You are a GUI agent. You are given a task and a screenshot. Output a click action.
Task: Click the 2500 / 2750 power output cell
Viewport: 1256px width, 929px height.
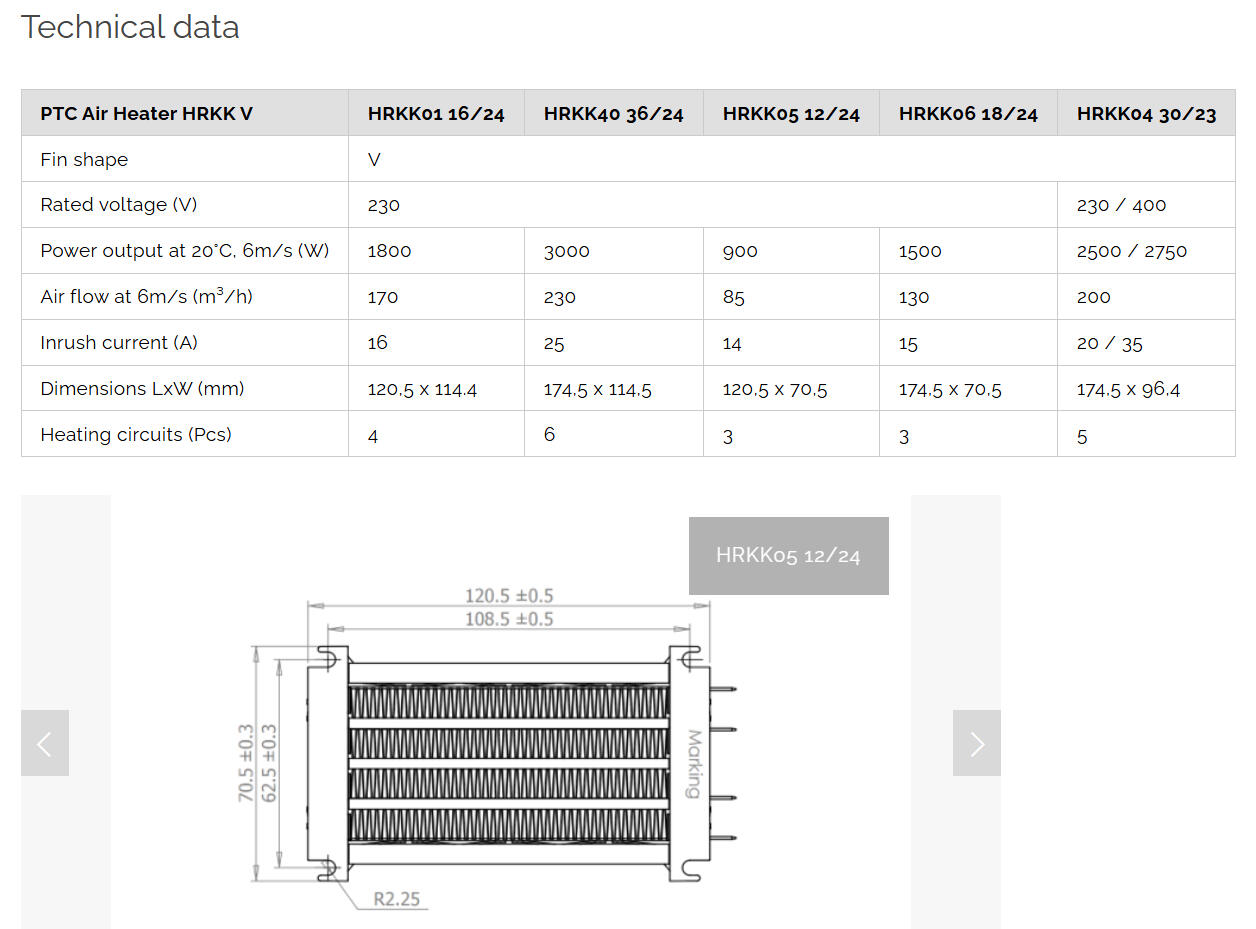(1131, 251)
